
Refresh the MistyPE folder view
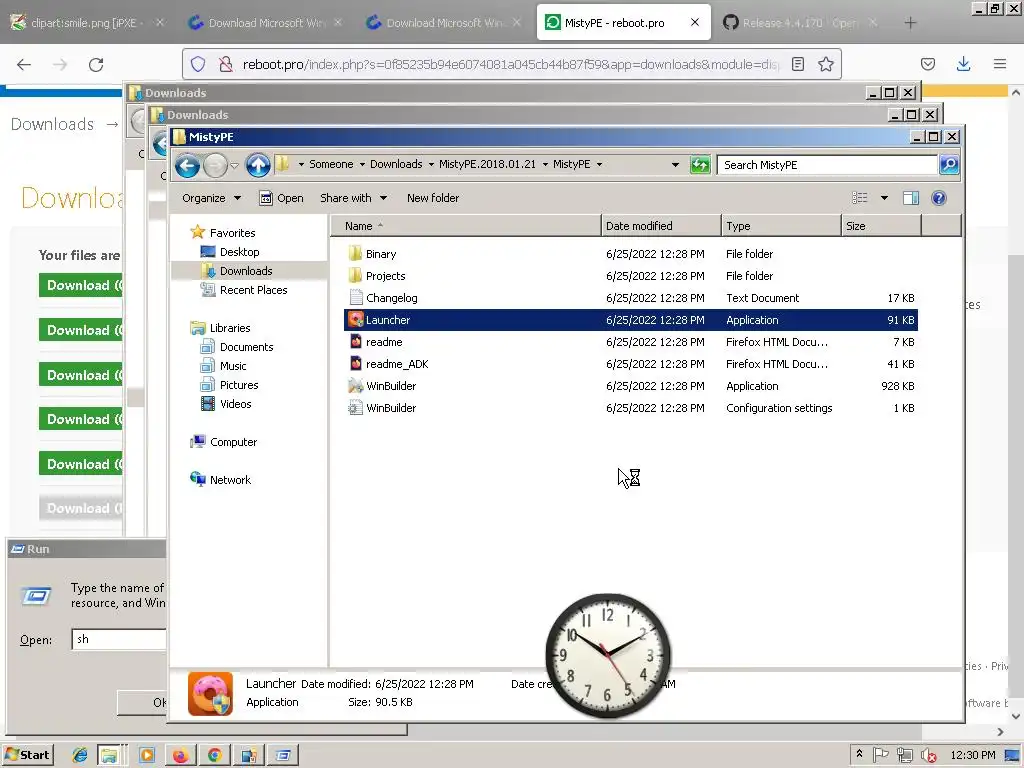point(700,165)
